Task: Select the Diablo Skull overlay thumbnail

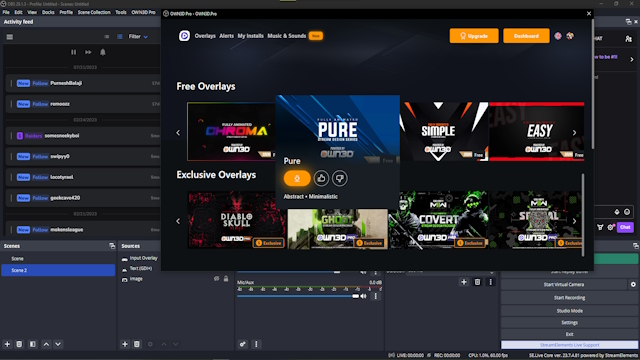Action: pos(237,220)
